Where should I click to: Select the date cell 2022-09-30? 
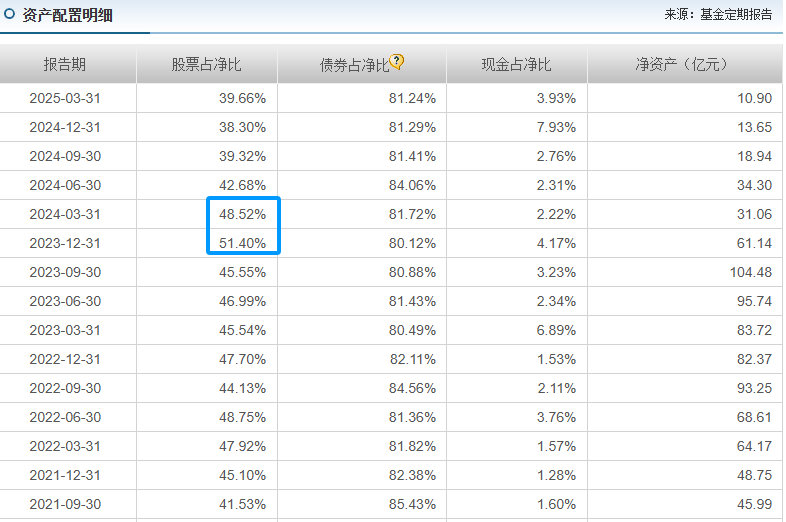(65, 389)
